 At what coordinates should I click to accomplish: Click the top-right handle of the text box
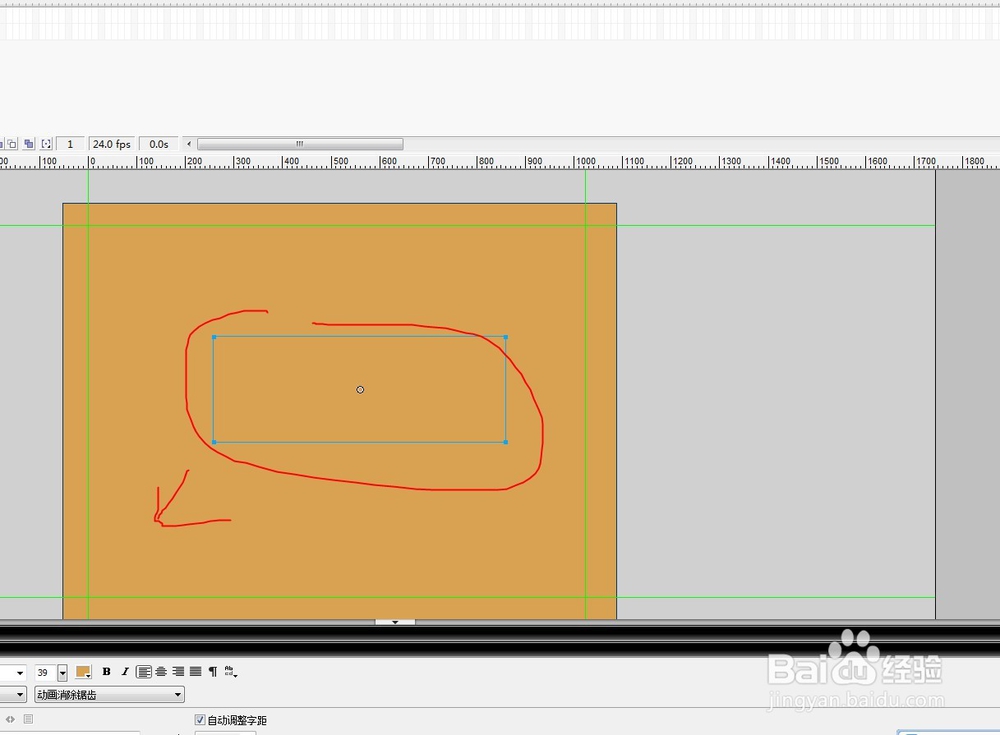pyautogui.click(x=506, y=337)
